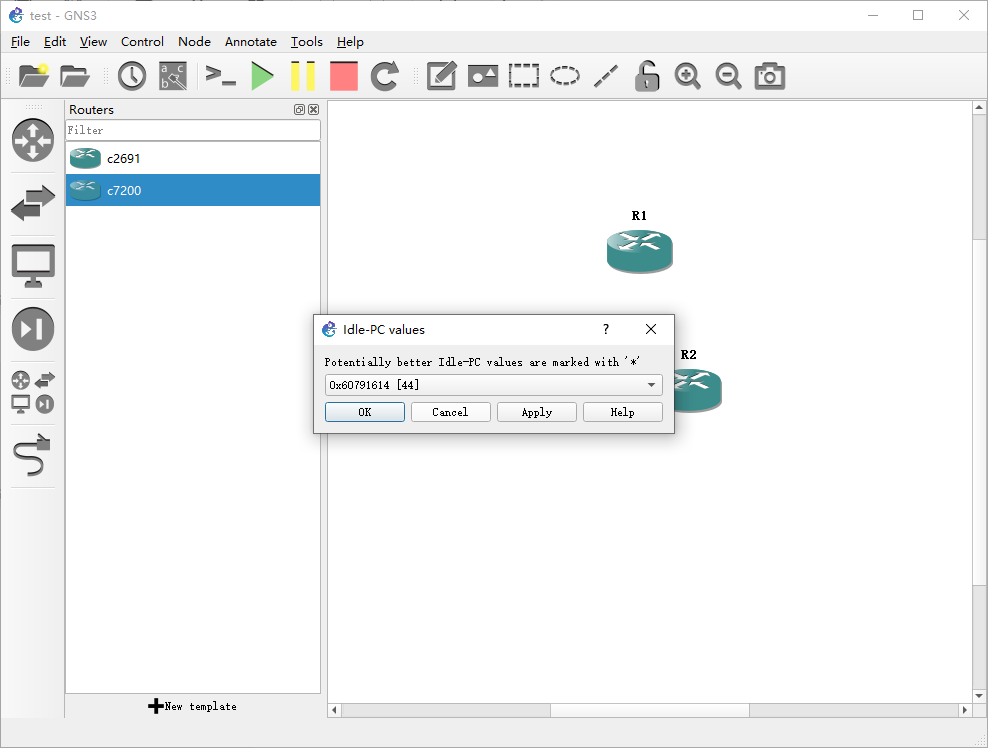Browse all devices sidebar icon
This screenshot has height=748, width=988.
(33, 392)
